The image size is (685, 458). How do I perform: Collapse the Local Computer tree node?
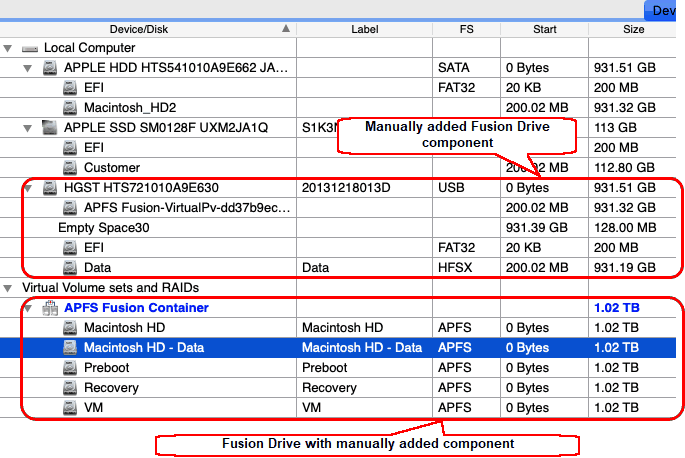(7, 48)
